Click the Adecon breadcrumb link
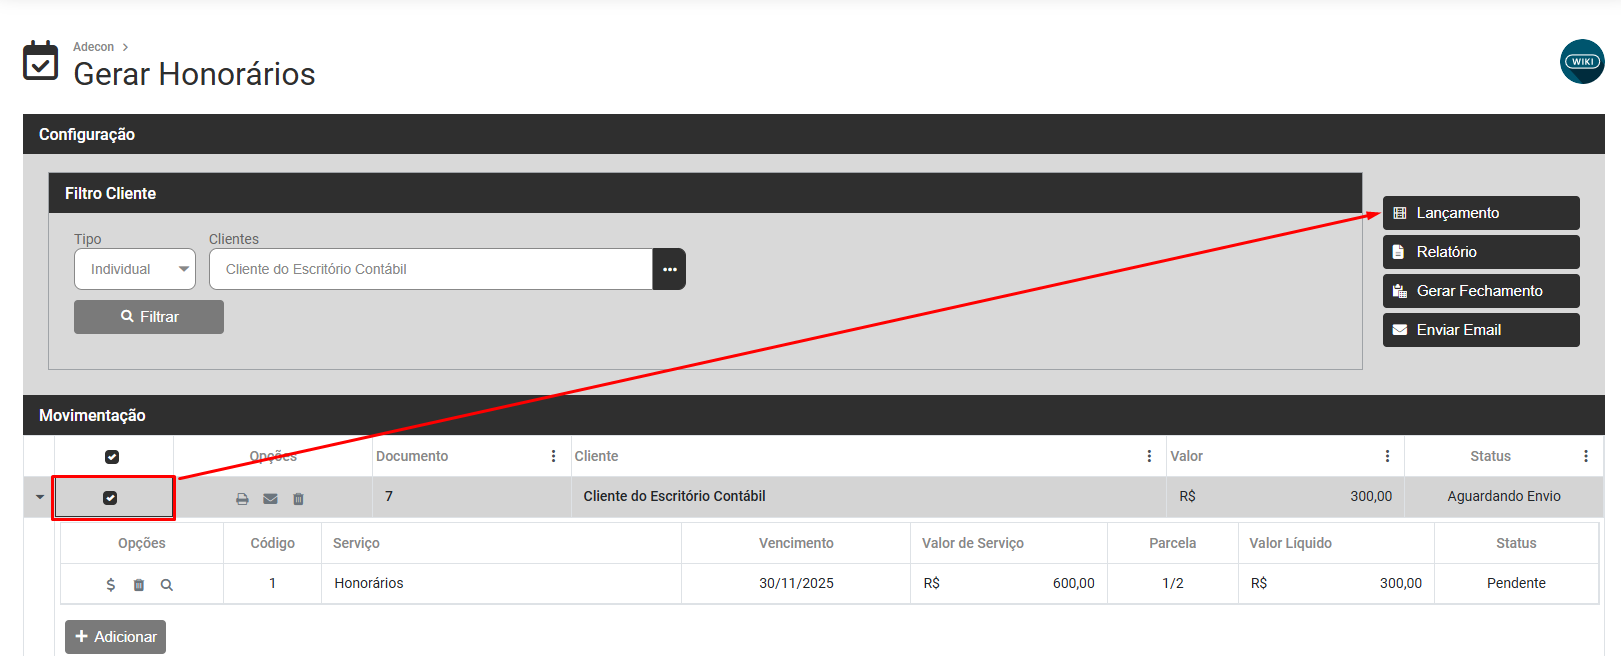Viewport: 1621px width, 656px height. pyautogui.click(x=93, y=47)
